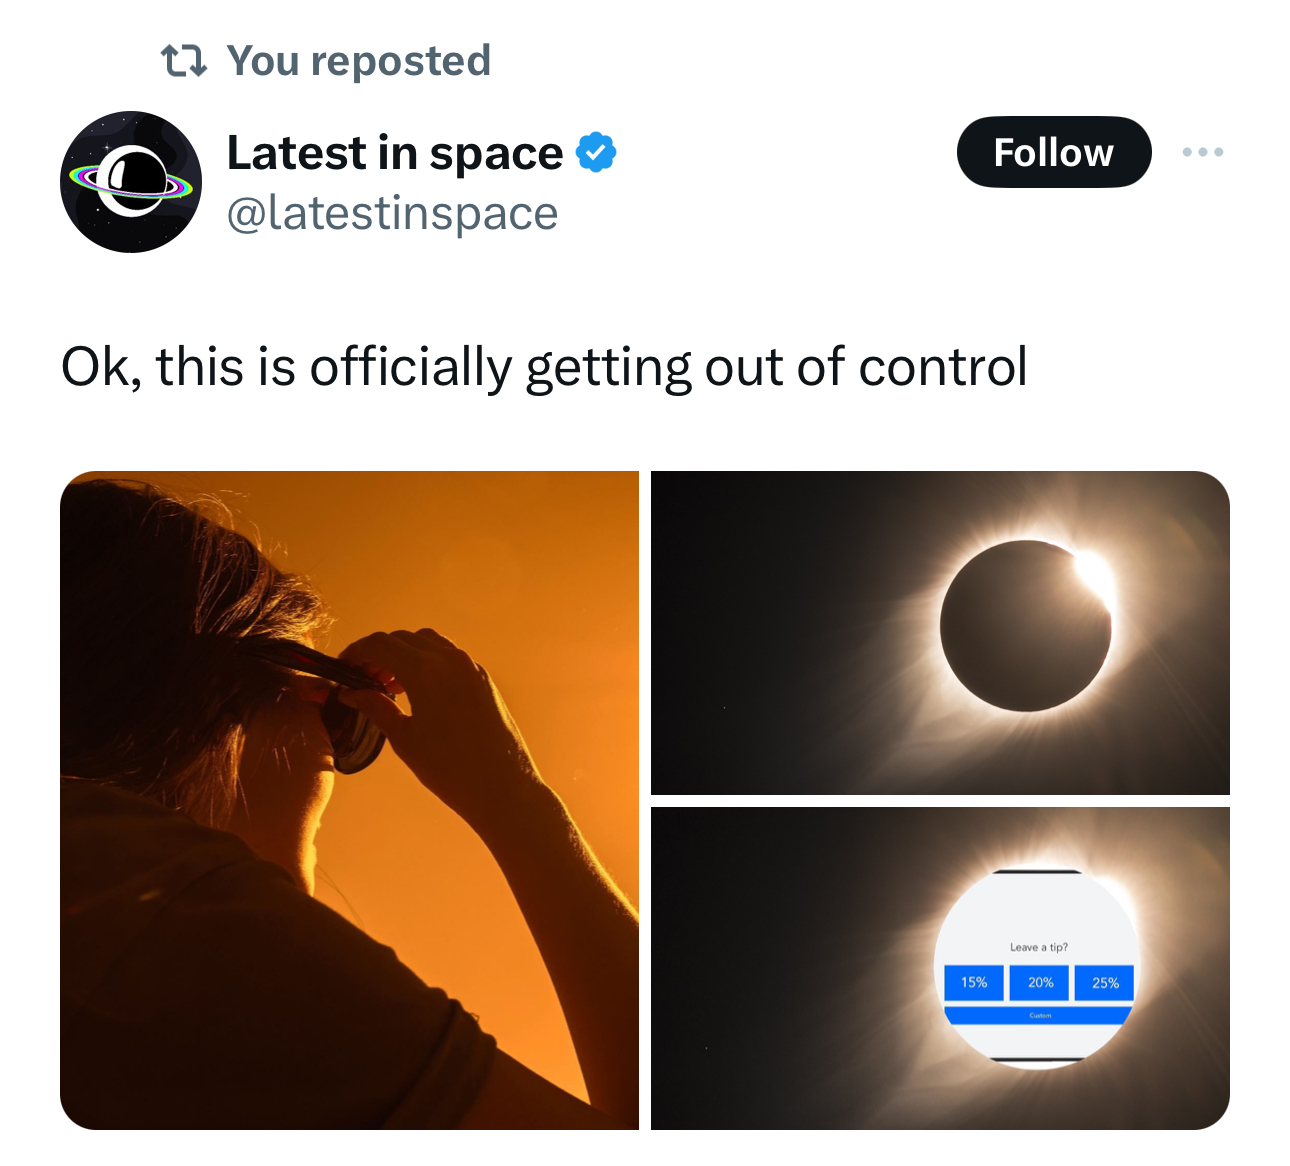Screen dimensions: 1290x1166
Task: Click the "Latest in space" display name
Action: [x=395, y=153]
